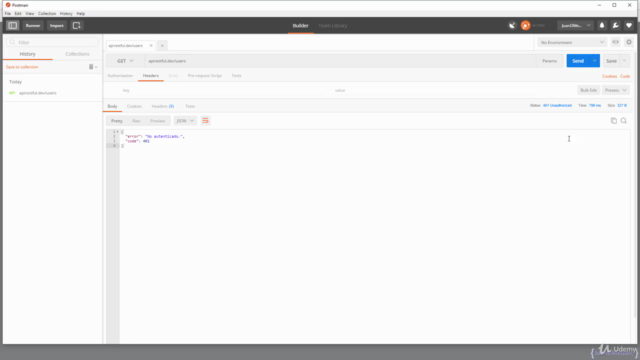Click the Bulk Edit button
640x360 pixels.
pyautogui.click(x=589, y=90)
